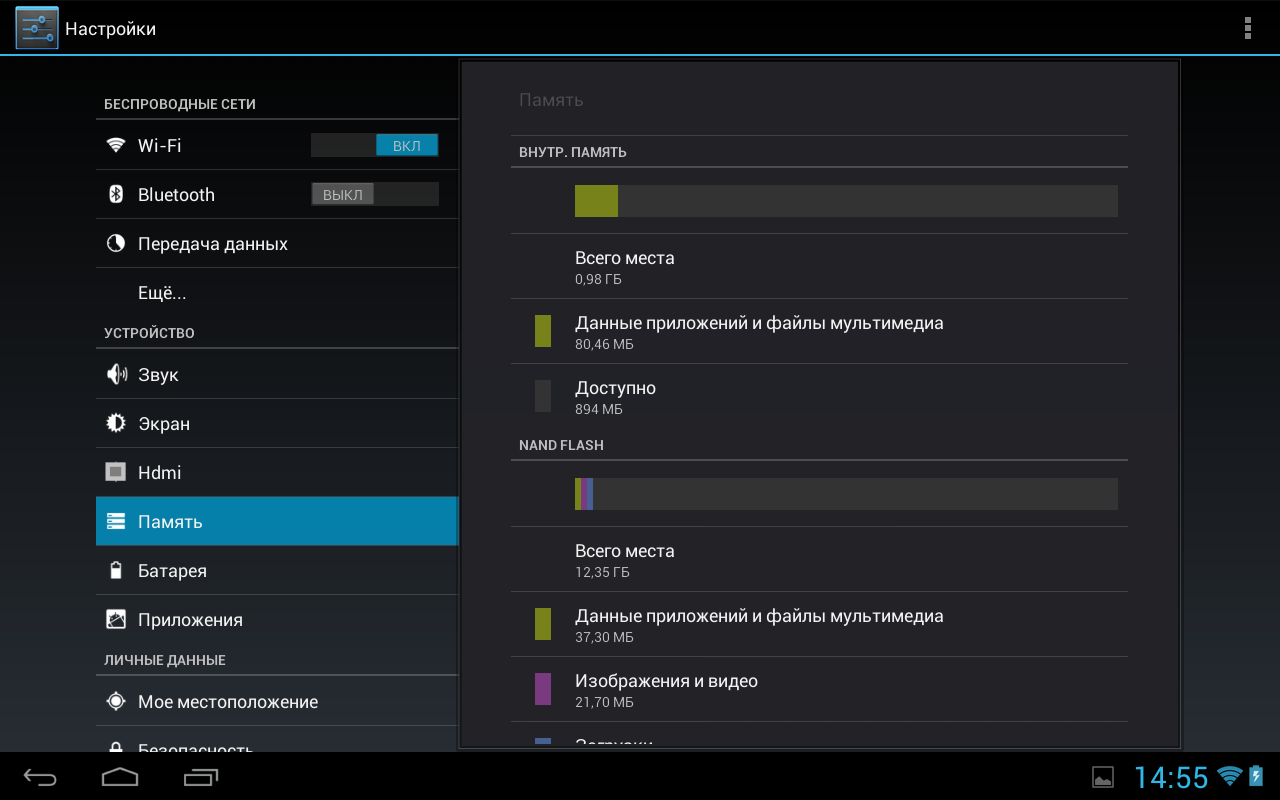Click the Settings app icon in title bar
1280x800 pixels.
[x=37, y=28]
